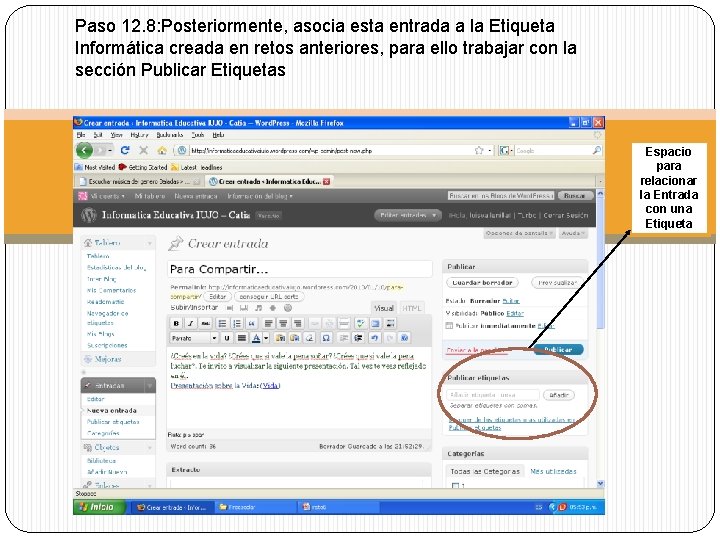Choose text color with the A icon
This screenshot has height=540, width=720.
(x=256, y=338)
